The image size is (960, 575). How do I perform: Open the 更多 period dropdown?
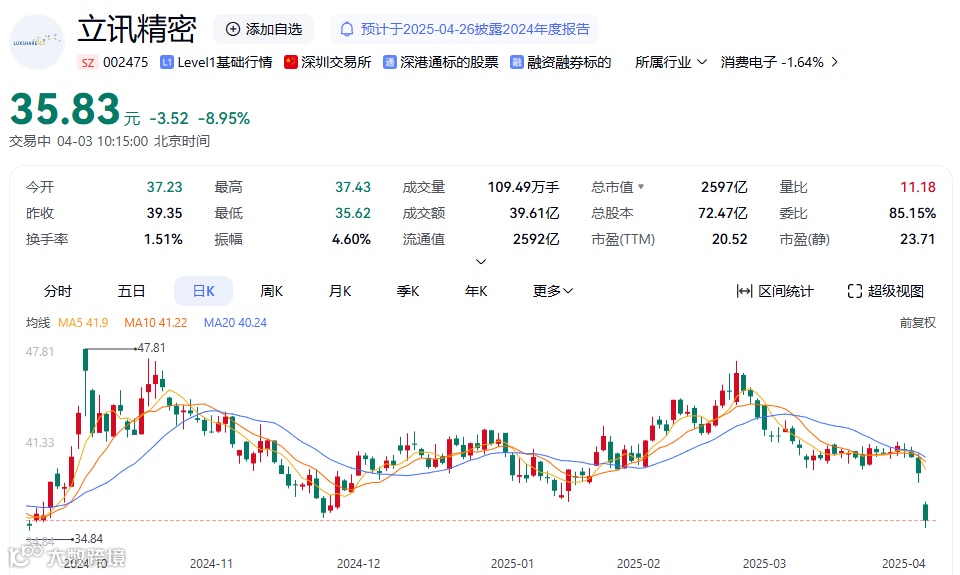(553, 291)
